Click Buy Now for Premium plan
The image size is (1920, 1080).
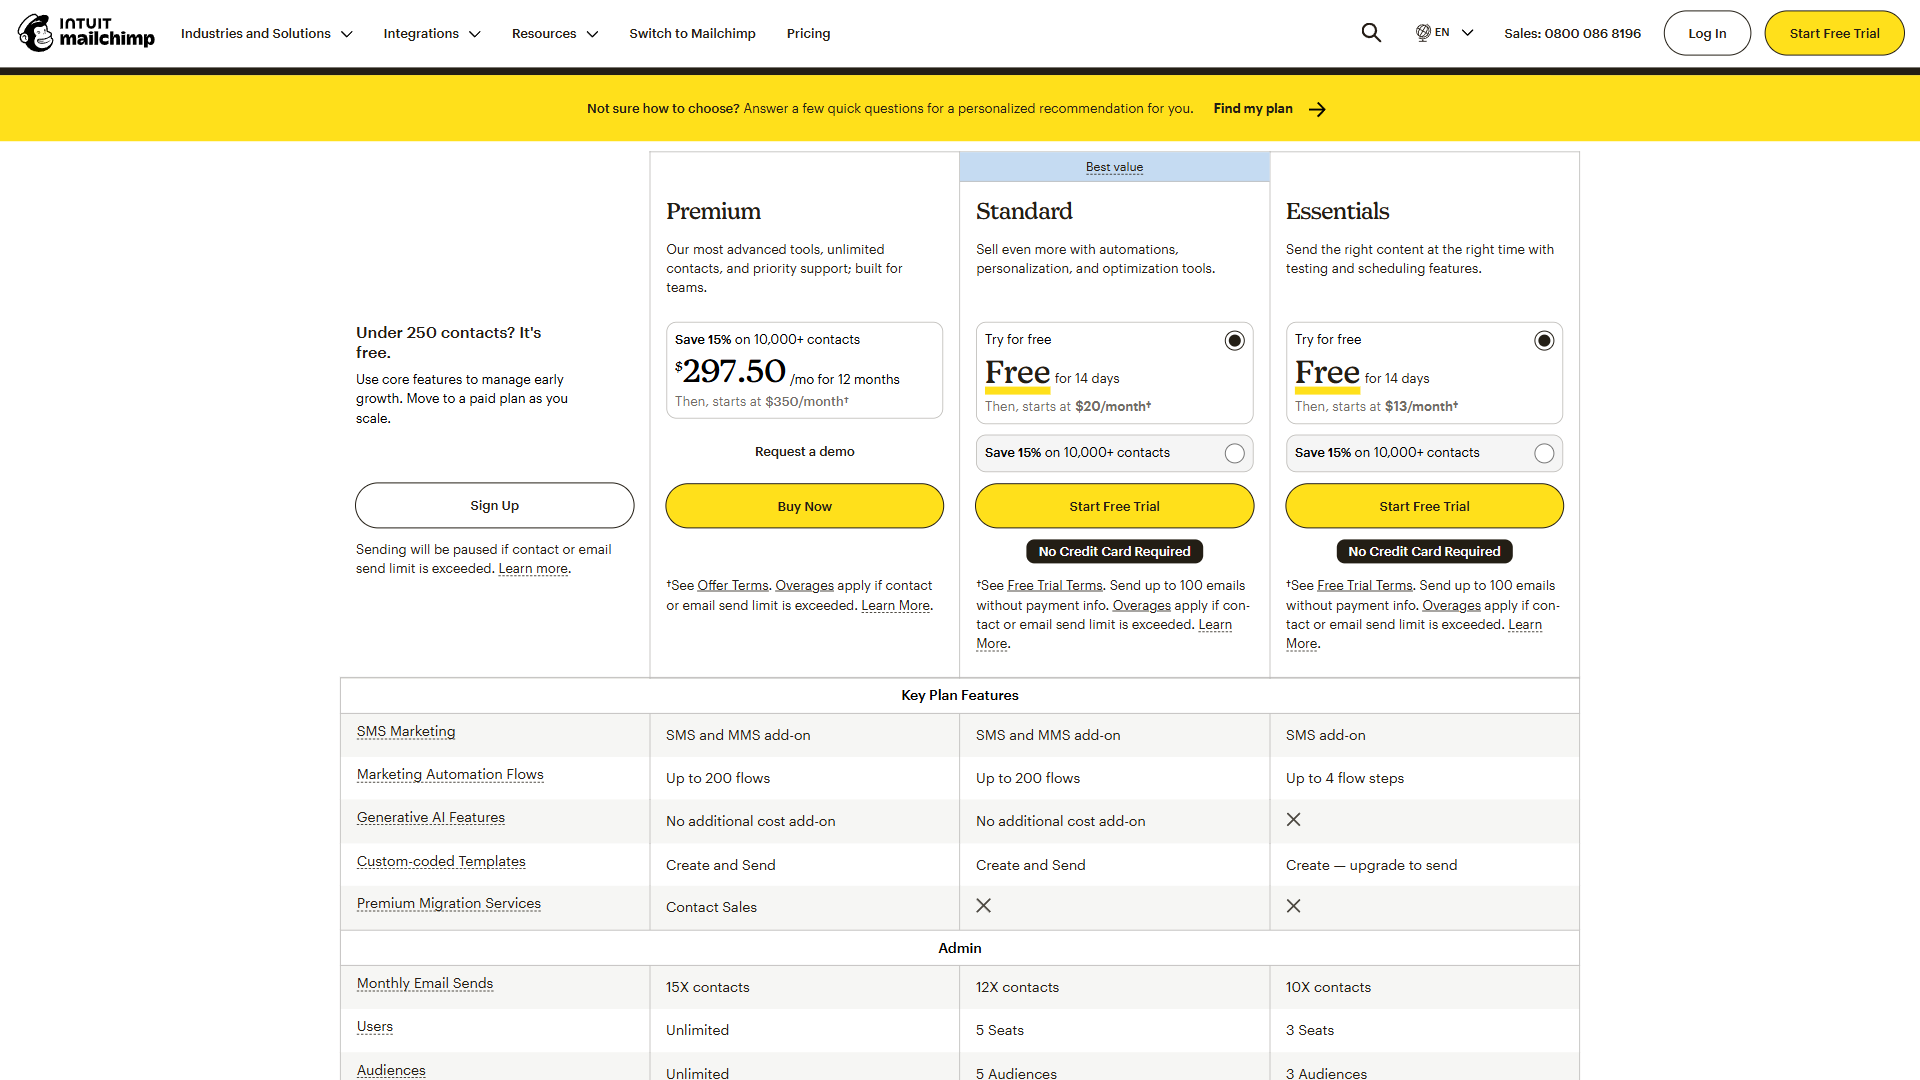(x=804, y=506)
